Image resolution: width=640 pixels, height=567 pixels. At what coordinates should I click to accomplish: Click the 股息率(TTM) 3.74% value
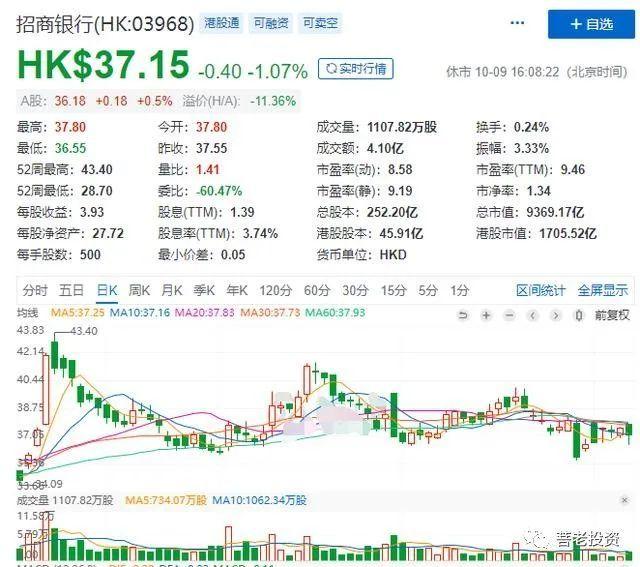(x=260, y=233)
